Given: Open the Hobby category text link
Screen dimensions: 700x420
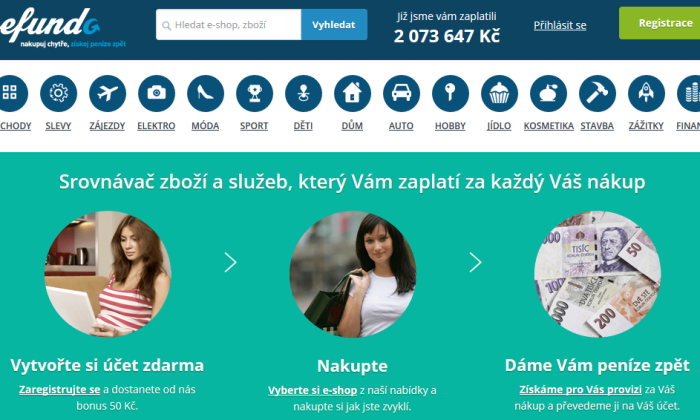Looking at the screenshot, I should [450, 126].
